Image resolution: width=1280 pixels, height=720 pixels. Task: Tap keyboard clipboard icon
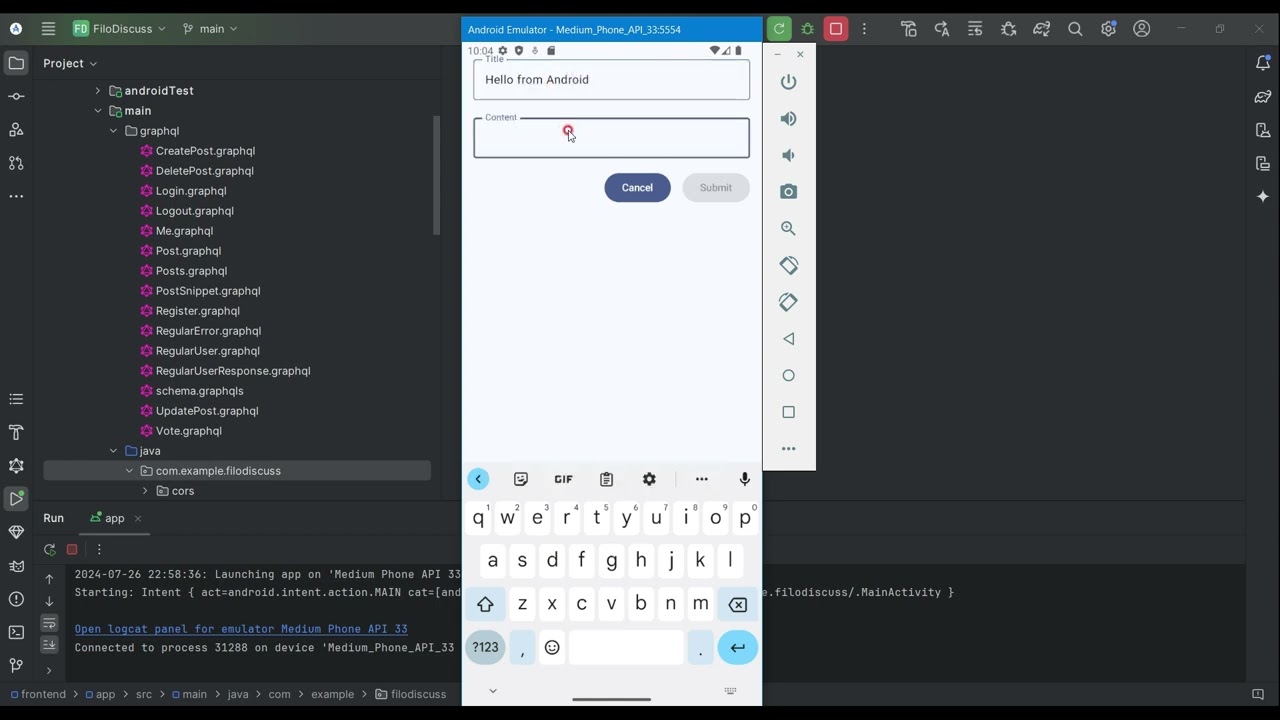click(x=606, y=480)
